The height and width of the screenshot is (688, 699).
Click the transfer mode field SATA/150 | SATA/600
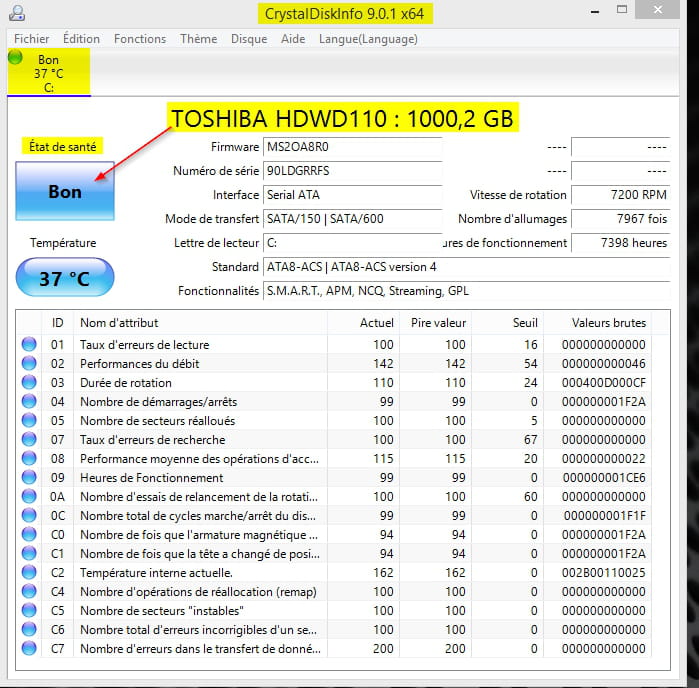tap(353, 219)
